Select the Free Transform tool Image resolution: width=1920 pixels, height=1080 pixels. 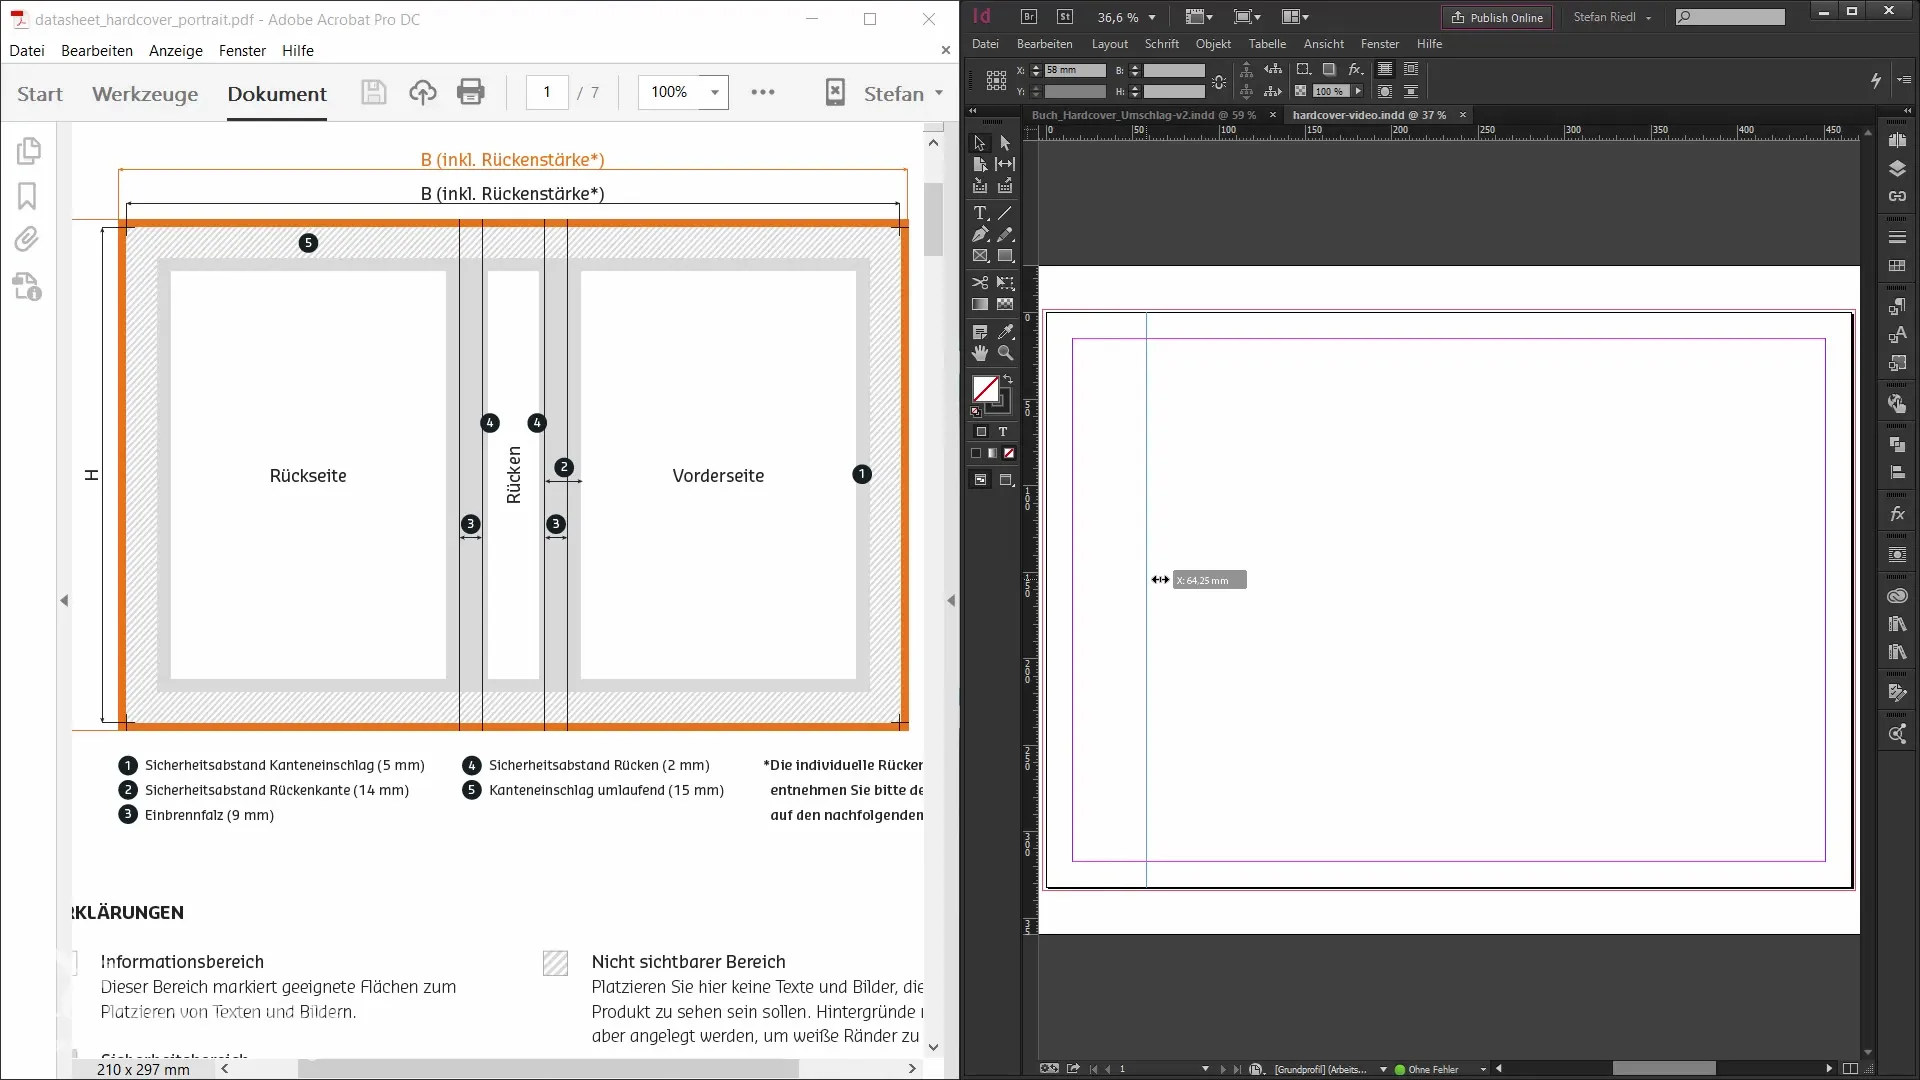coord(1005,283)
